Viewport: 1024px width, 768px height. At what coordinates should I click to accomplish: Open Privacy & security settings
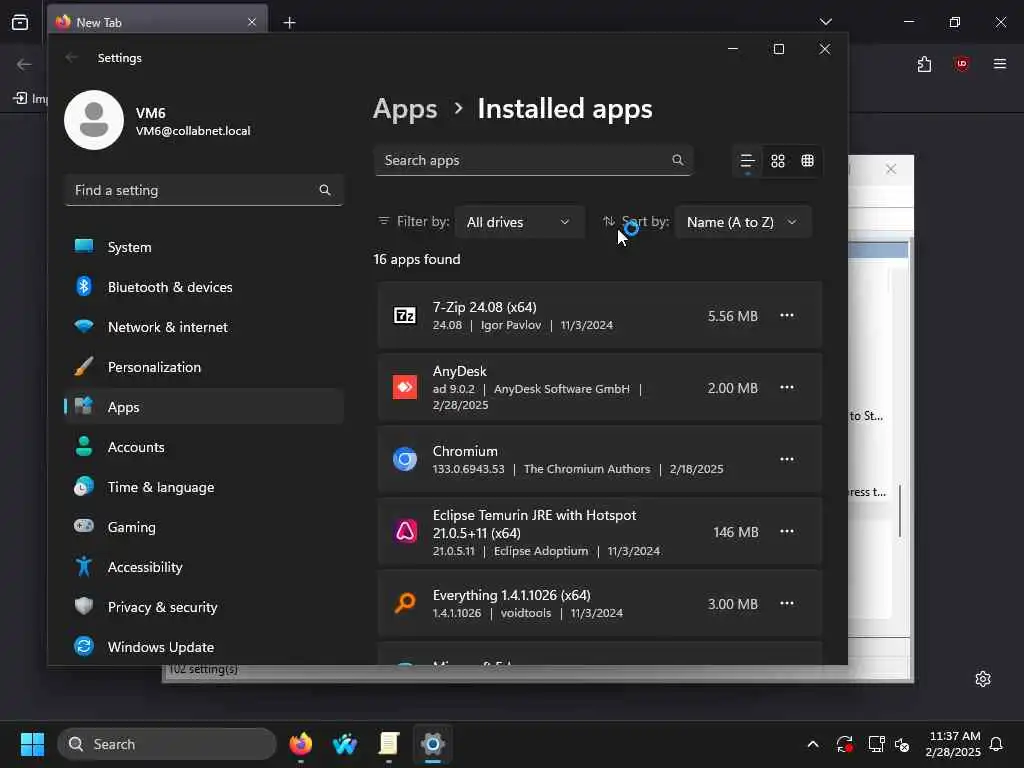coord(204,607)
